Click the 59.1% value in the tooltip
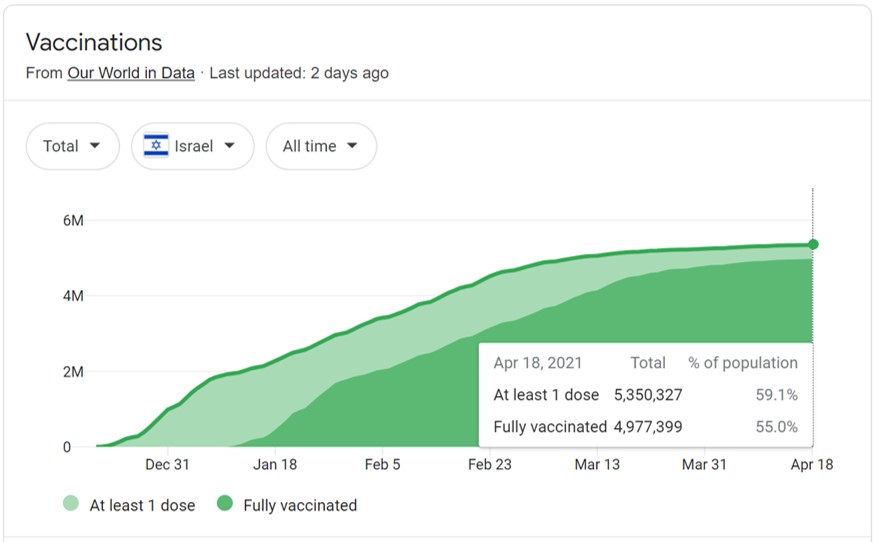The width and height of the screenshot is (878, 542). tap(776, 395)
